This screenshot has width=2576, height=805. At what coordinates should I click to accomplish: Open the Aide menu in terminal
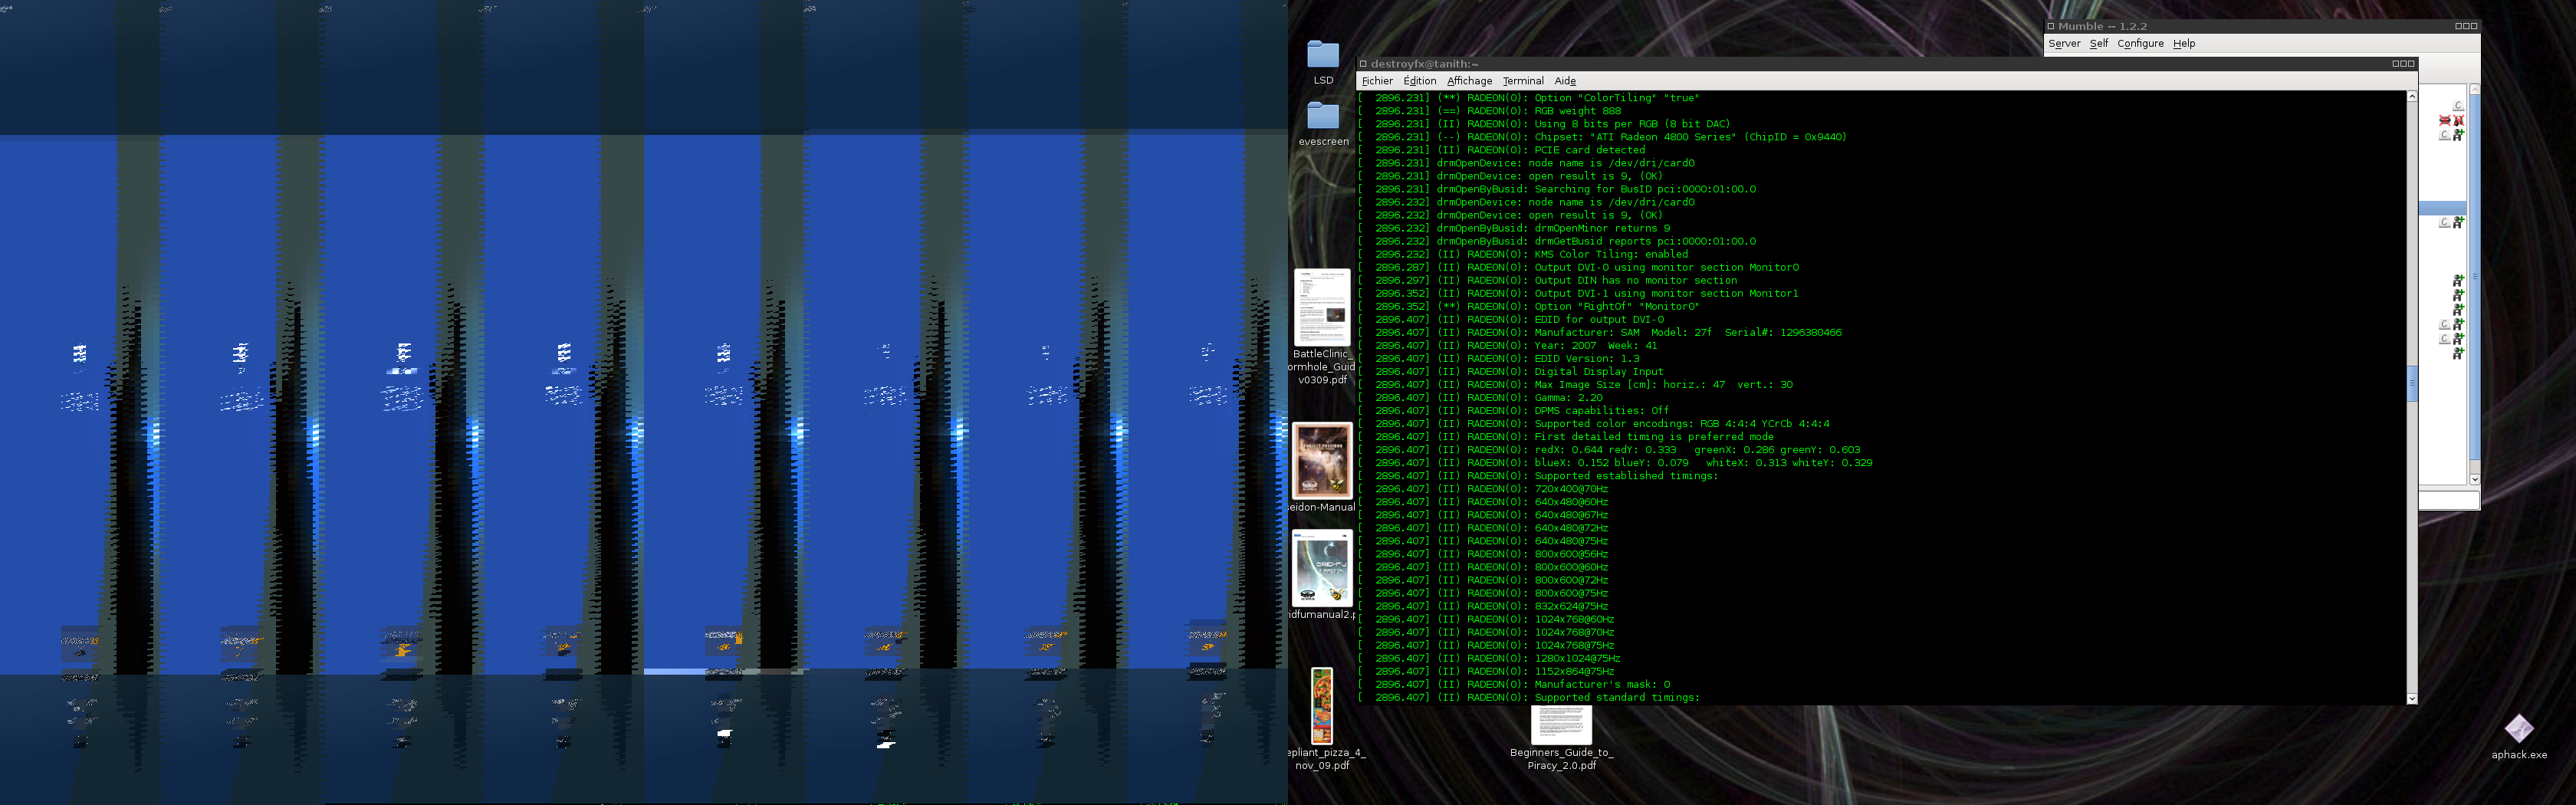(x=1565, y=81)
